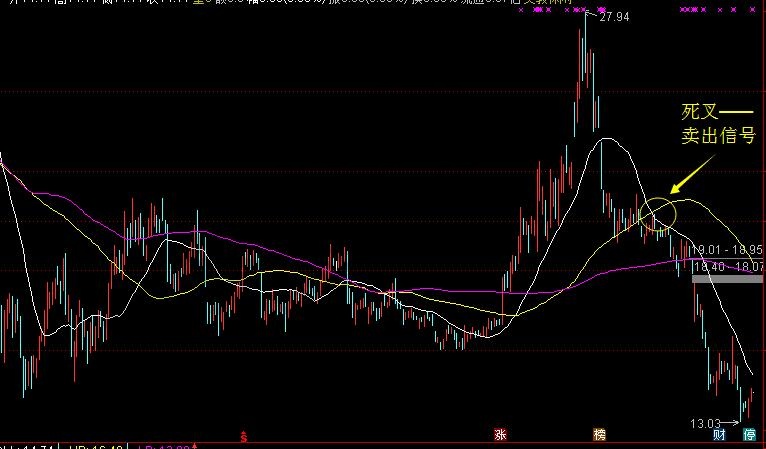Click the red 张 marker icon
Screen dimensions: 766x449
pos(499,435)
